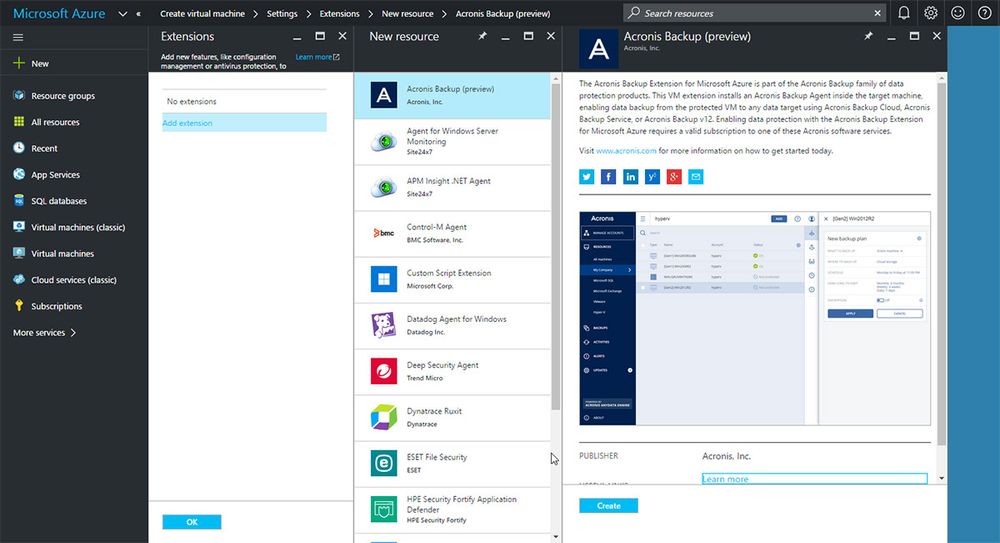
Task: Go to New resource breadcrumb
Action: (408, 13)
